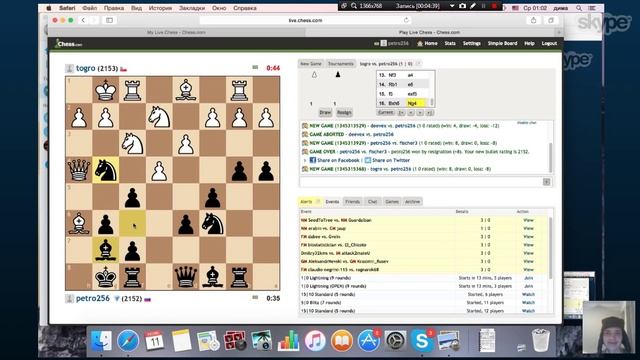
Task: Open the App Store from the Dock
Action: 368,340
